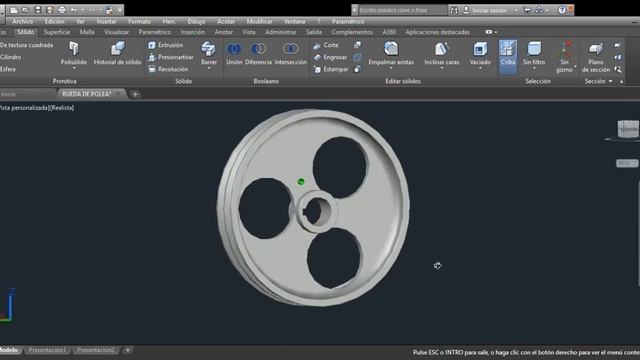
Task: Click the Esfera primitive option
Action: (x=8, y=69)
